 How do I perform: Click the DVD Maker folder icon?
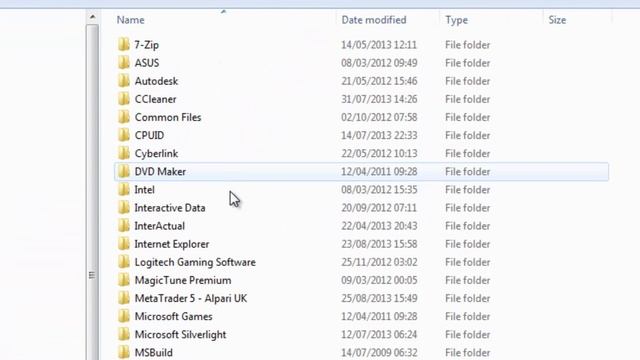[124, 171]
